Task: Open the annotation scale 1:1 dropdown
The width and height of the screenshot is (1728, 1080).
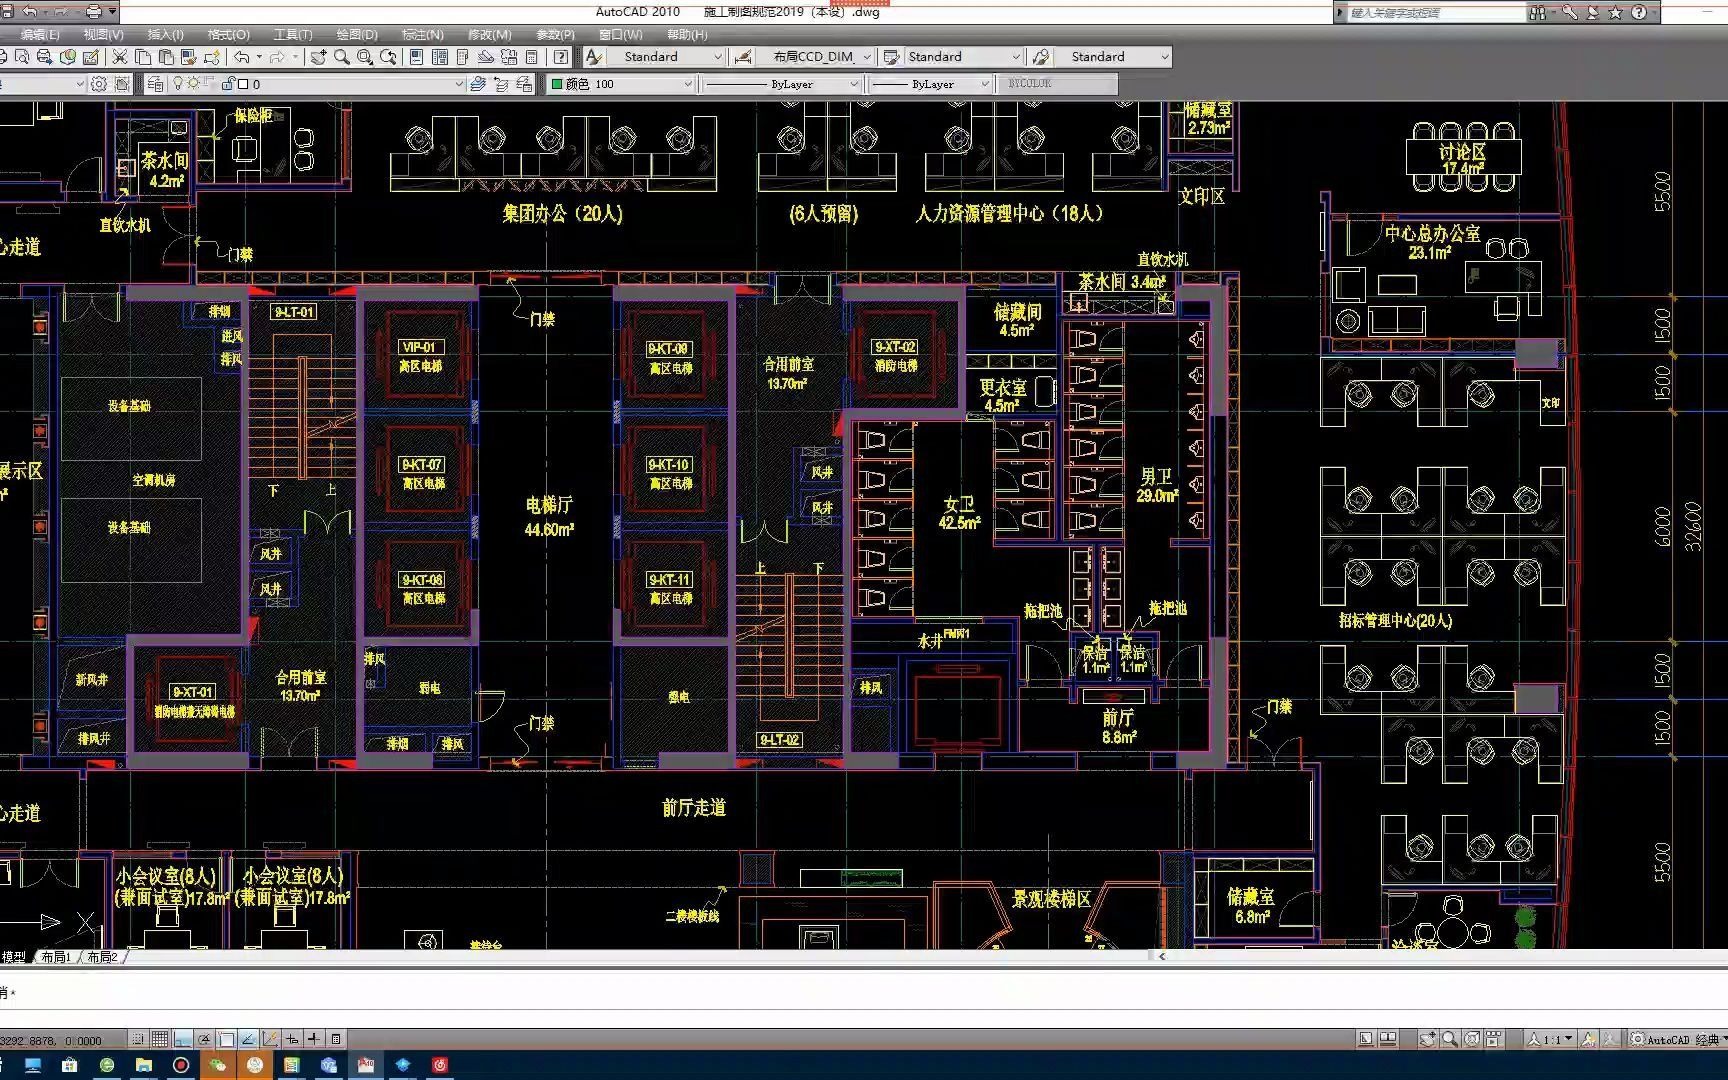Action: pos(1550,1039)
